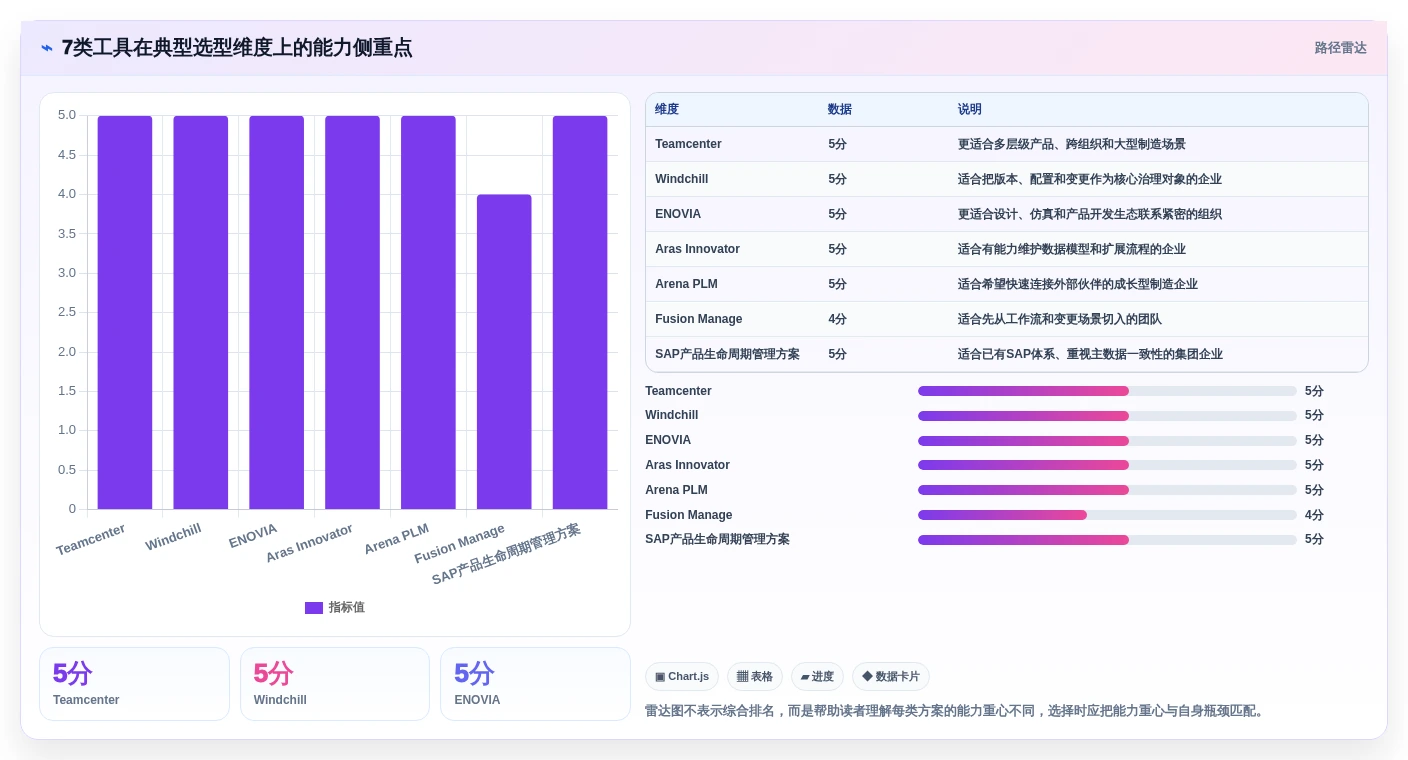Click the Windchill bar in the chart
The width and height of the screenshot is (1408, 760).
tap(201, 312)
